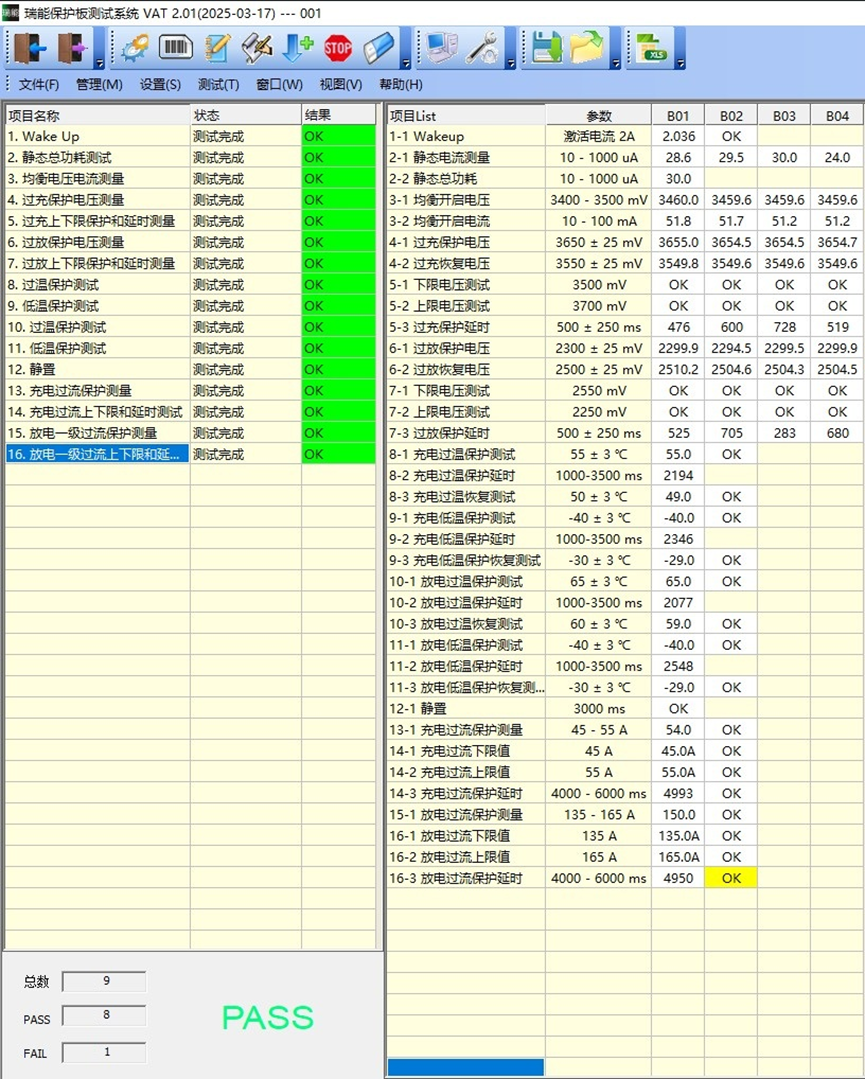Viewport: 865px width, 1079px height.
Task: Click the logout door icon with purple arrow
Action: [73, 48]
